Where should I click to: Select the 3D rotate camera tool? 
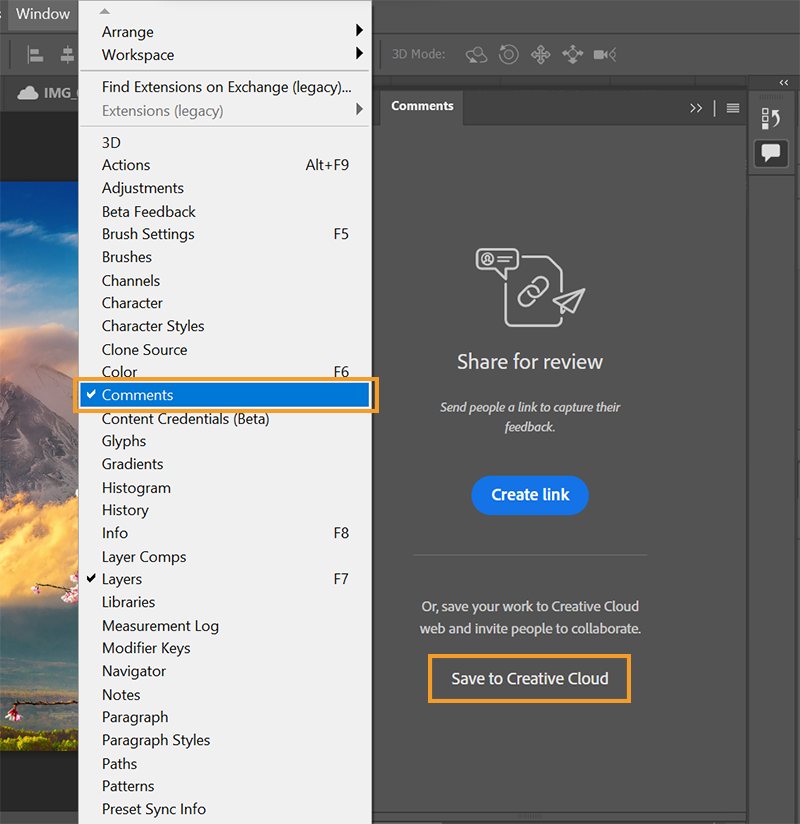coord(477,55)
